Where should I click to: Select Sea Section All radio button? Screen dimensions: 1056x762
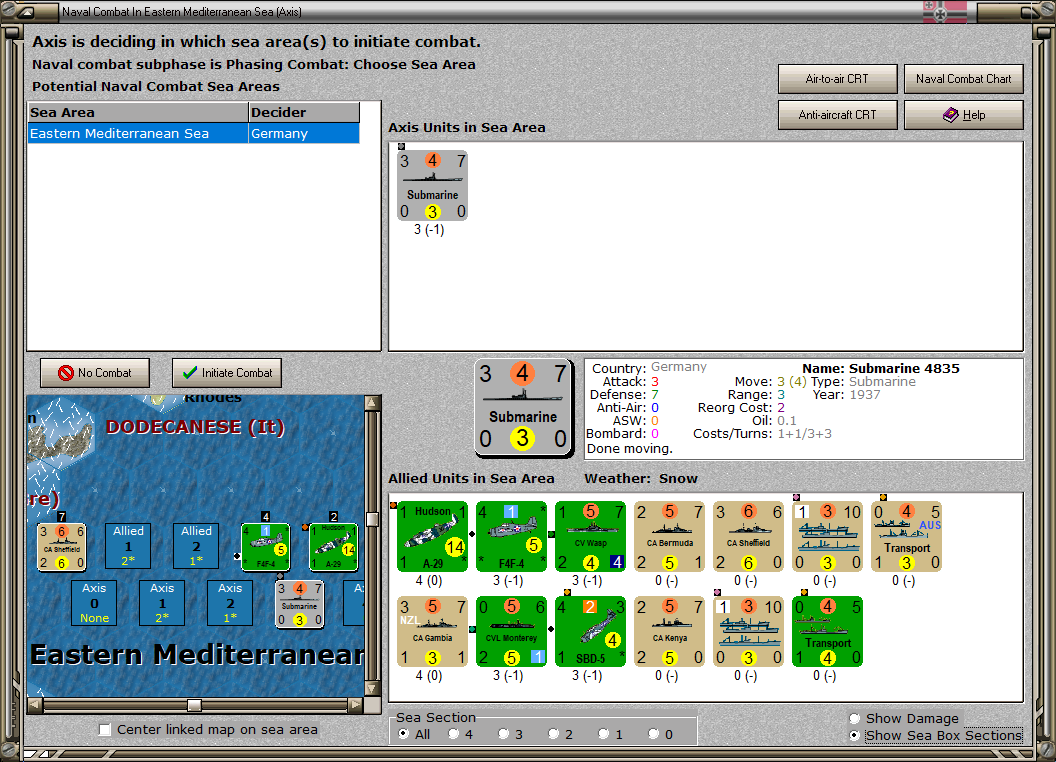tap(403, 734)
